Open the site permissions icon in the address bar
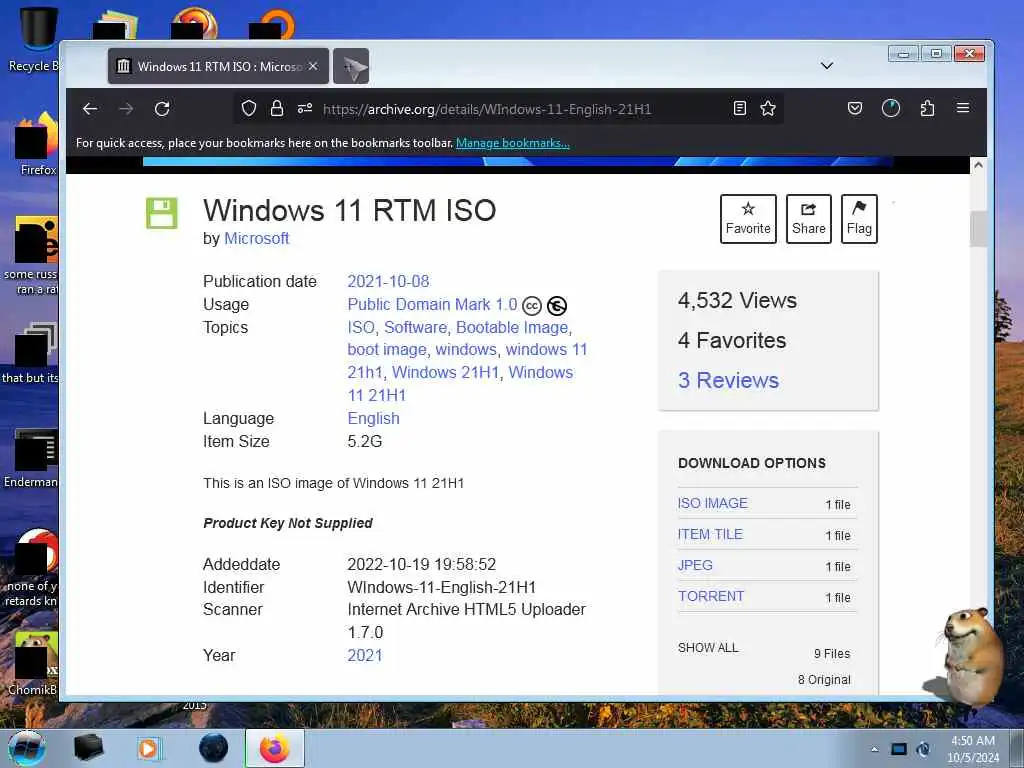1024x768 pixels. click(x=305, y=108)
